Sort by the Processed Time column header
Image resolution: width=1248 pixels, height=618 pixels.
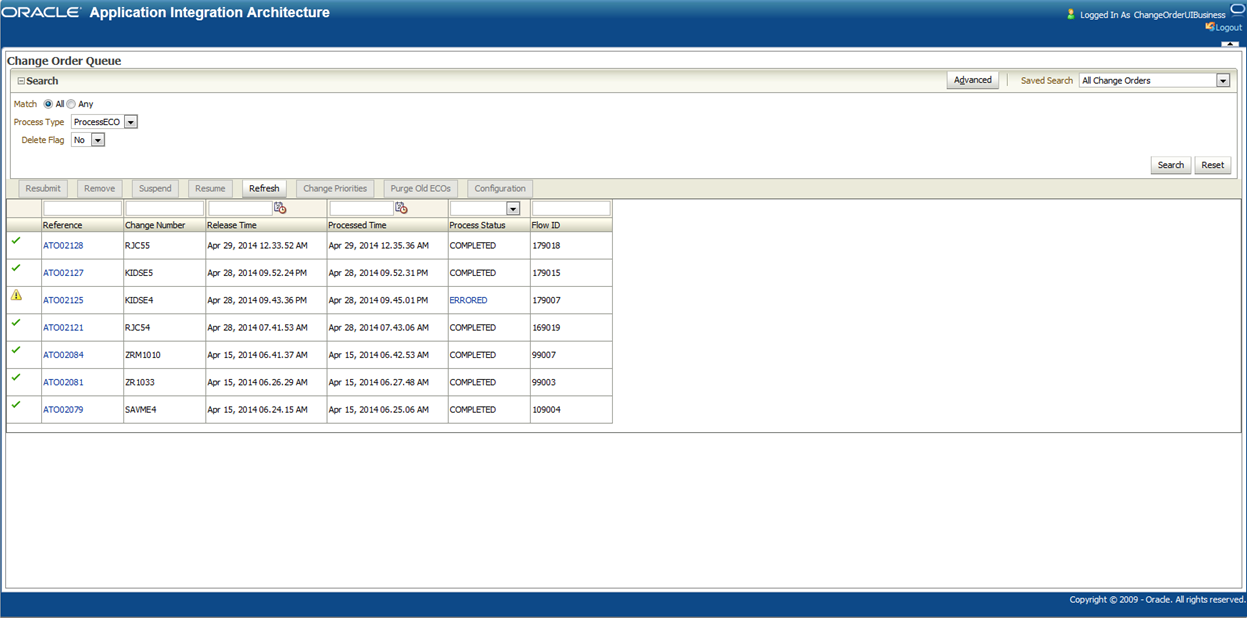(387, 225)
